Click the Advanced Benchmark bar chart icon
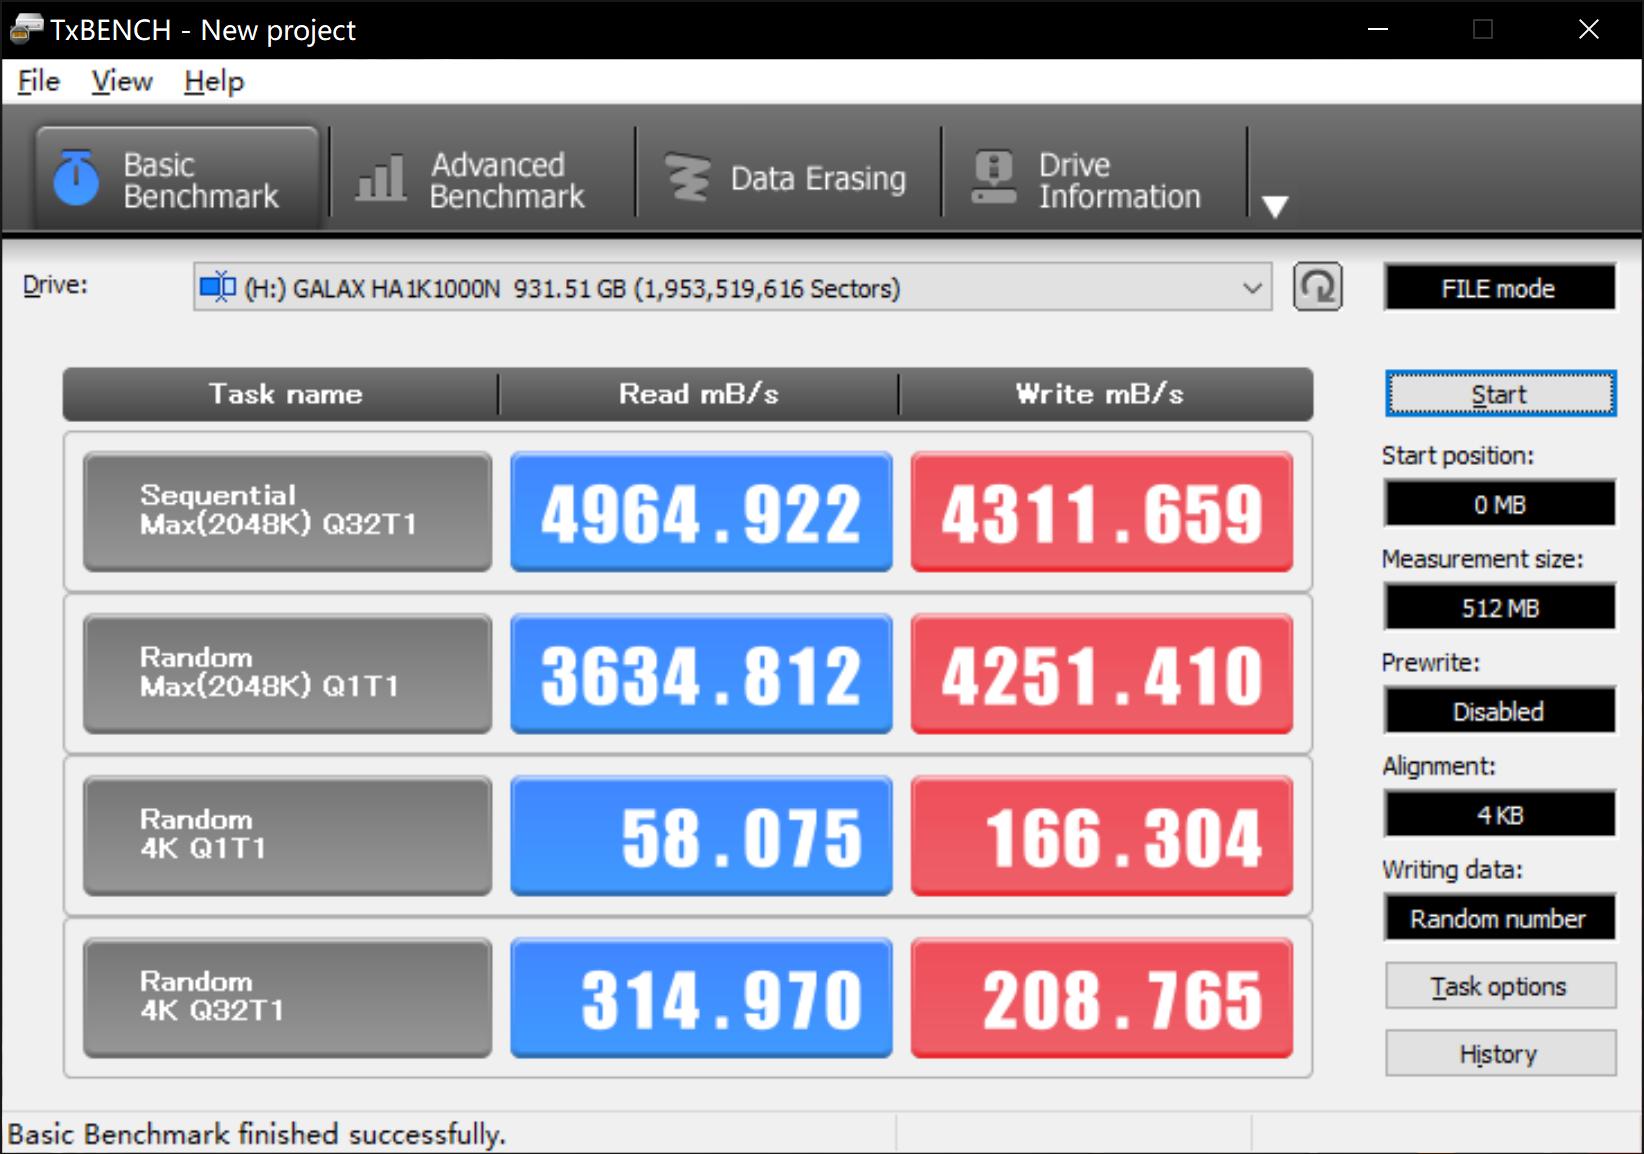Image resolution: width=1644 pixels, height=1154 pixels. pos(381,179)
